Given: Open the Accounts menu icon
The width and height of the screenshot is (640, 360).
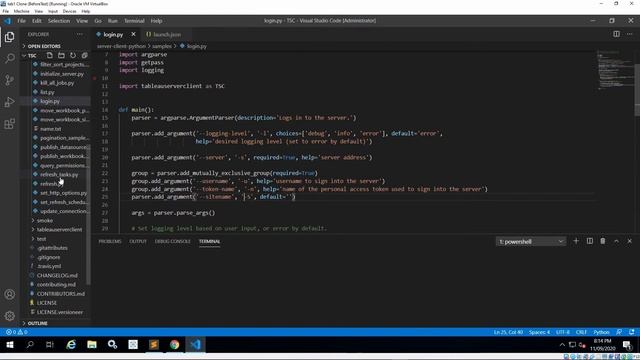Looking at the screenshot, I should click(x=9, y=294).
